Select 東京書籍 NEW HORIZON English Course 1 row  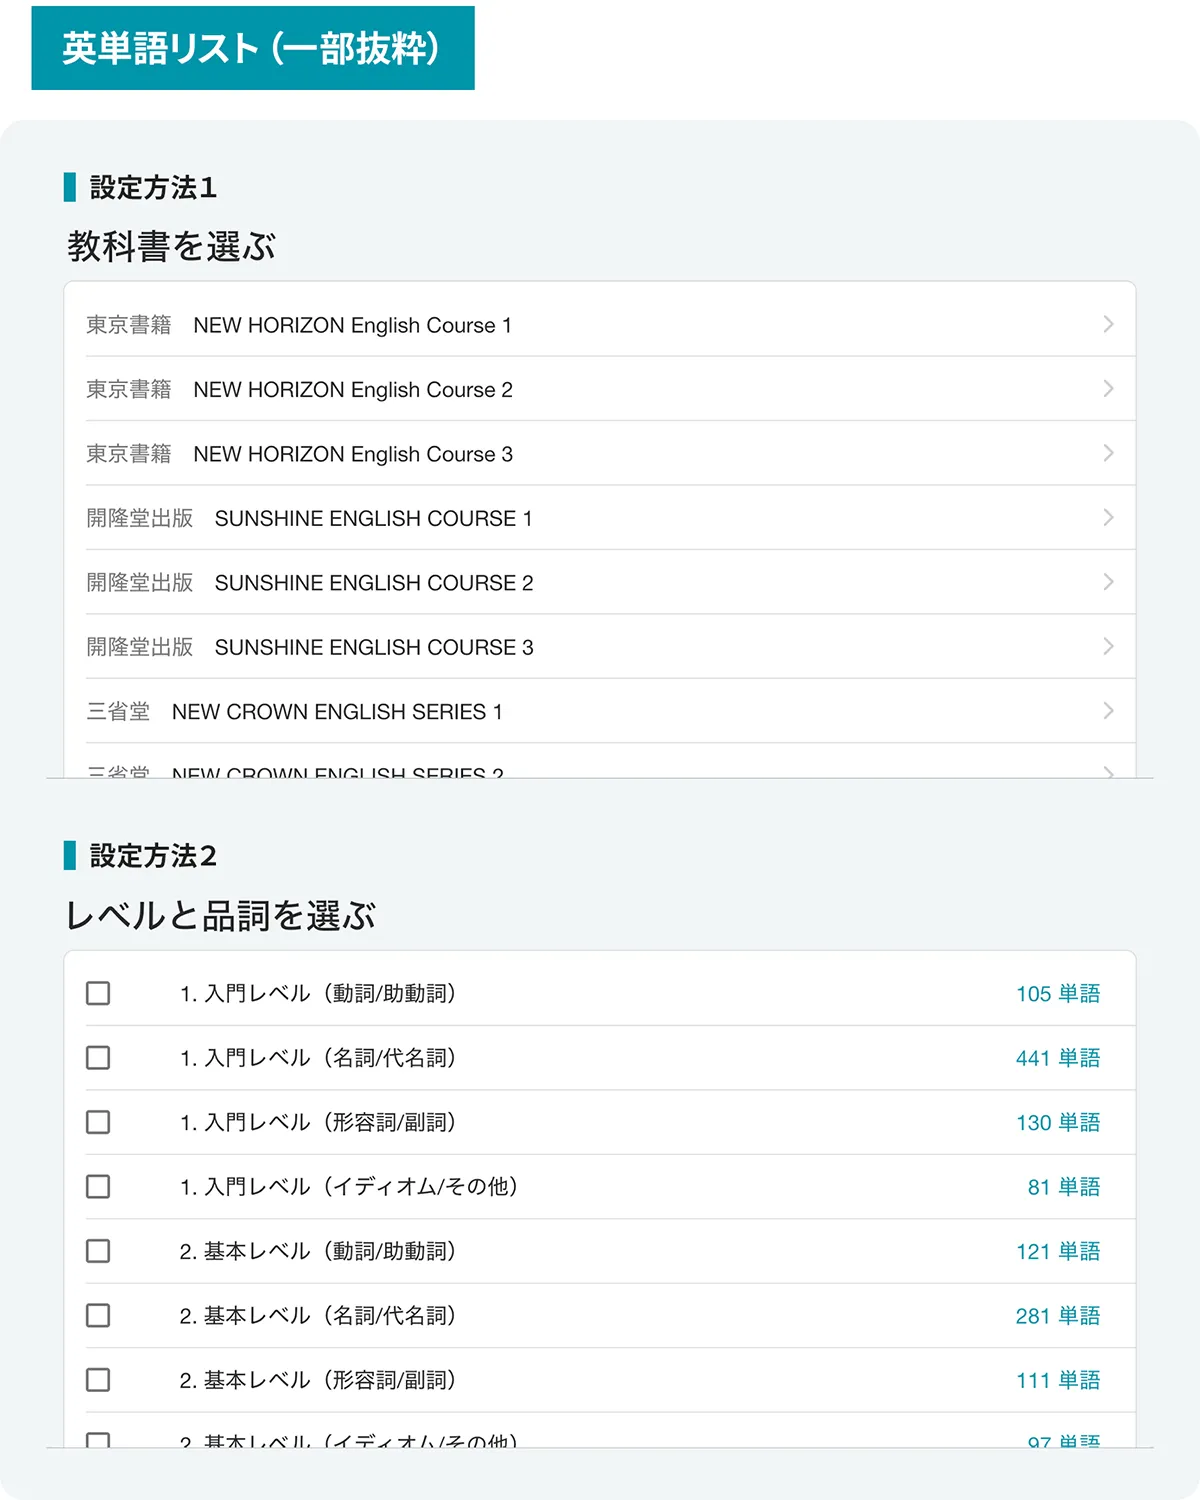[600, 324]
